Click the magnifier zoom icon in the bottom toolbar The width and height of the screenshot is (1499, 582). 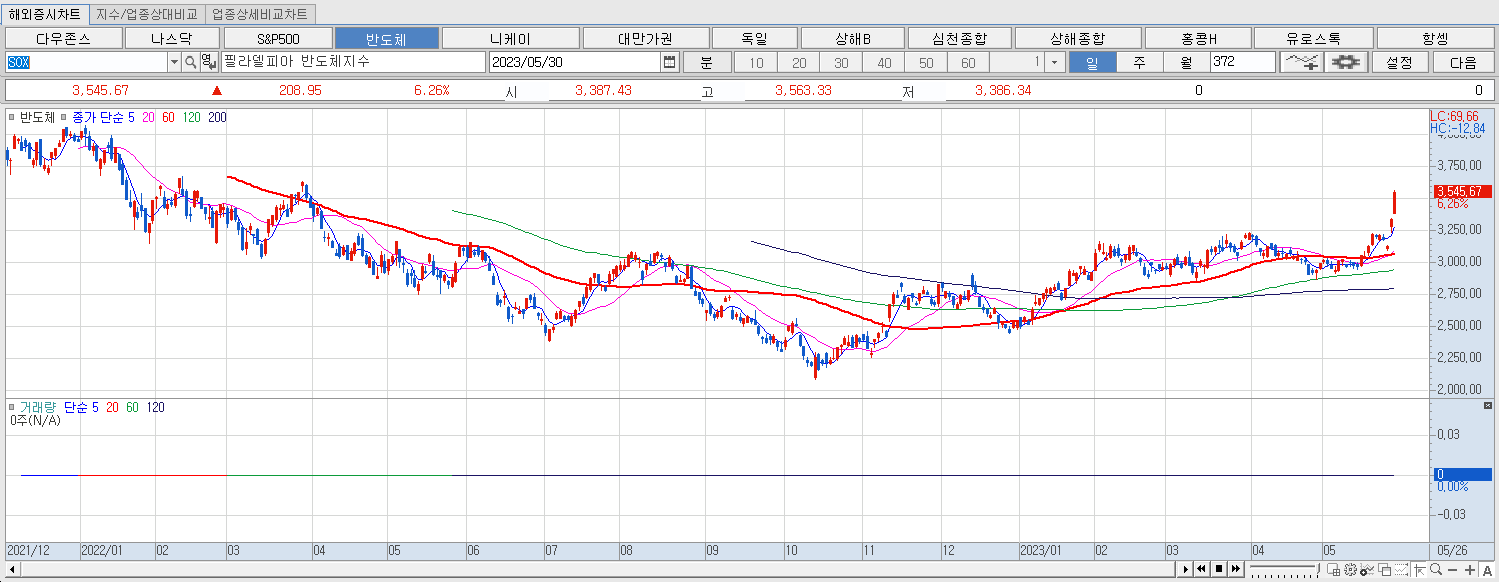click(1436, 572)
